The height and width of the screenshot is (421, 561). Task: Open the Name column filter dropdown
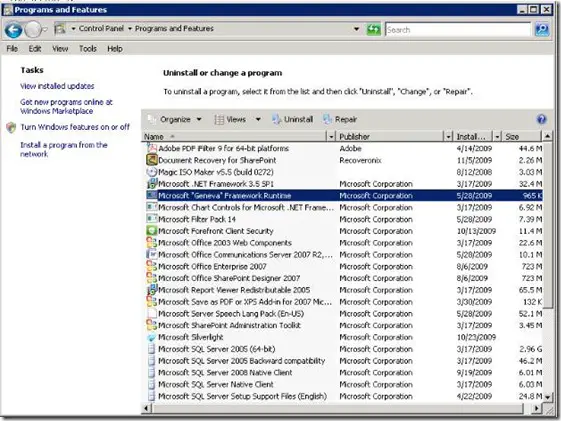pyautogui.click(x=331, y=137)
